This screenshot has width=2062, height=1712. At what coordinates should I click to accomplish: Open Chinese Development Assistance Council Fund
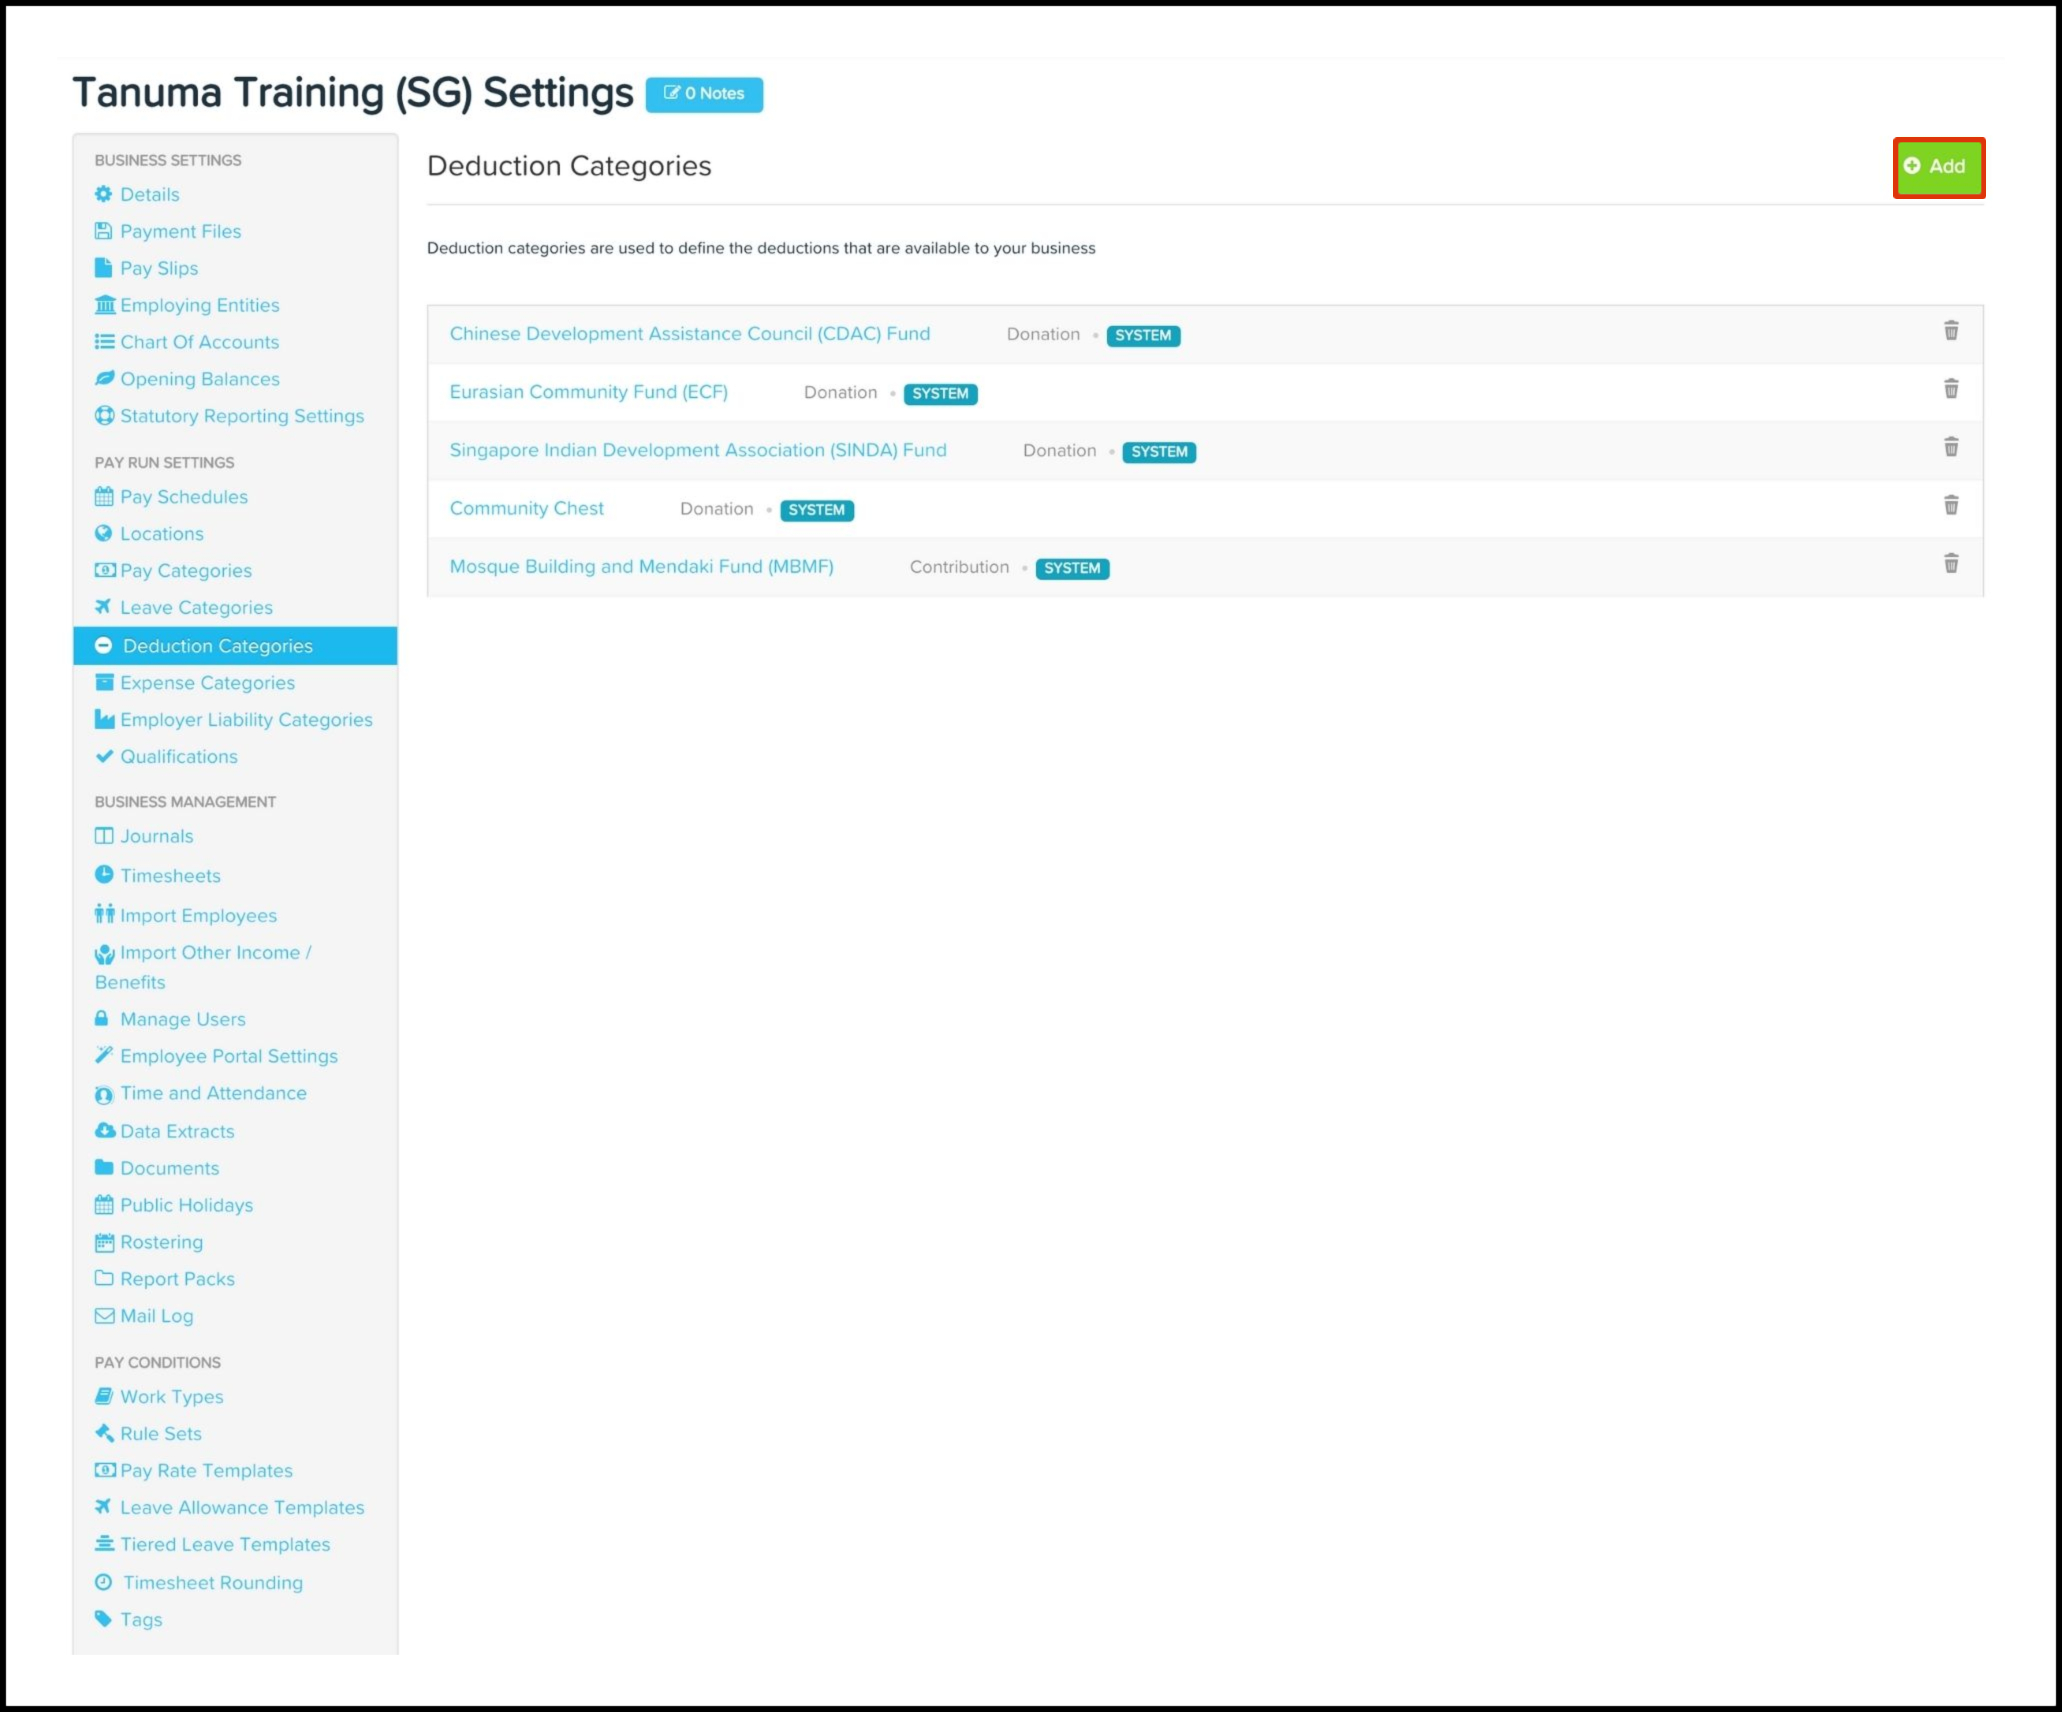(x=689, y=334)
